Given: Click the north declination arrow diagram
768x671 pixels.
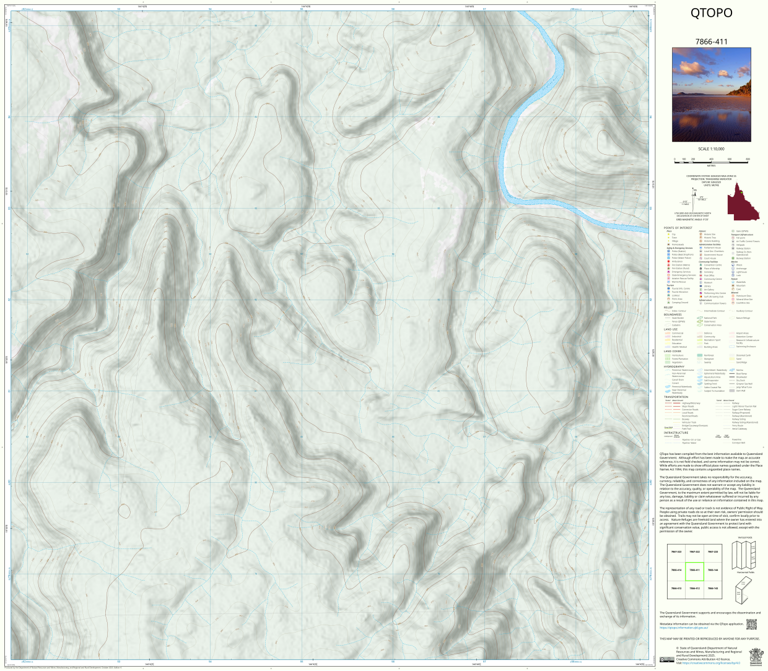Looking at the screenshot, I should [692, 200].
